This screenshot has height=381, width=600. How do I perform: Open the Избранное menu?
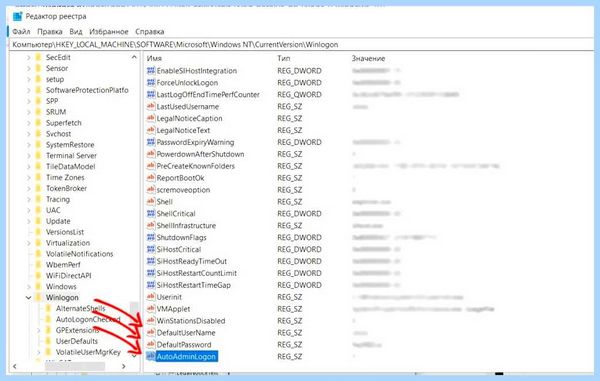point(109,32)
